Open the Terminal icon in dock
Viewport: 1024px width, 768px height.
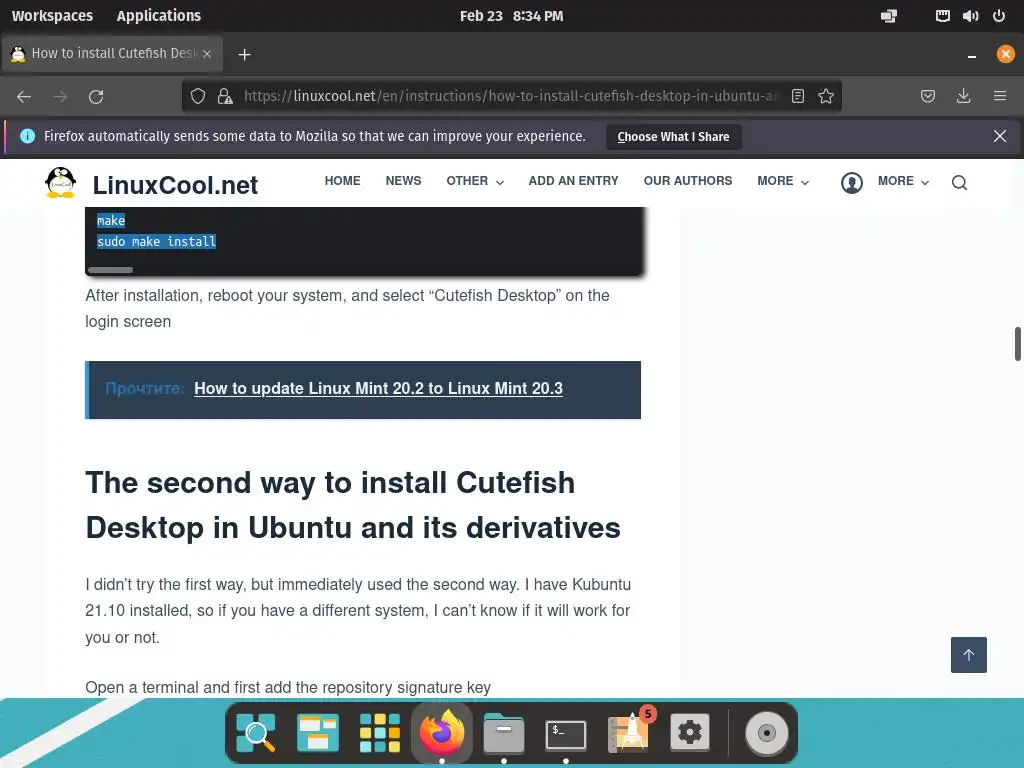pos(566,735)
